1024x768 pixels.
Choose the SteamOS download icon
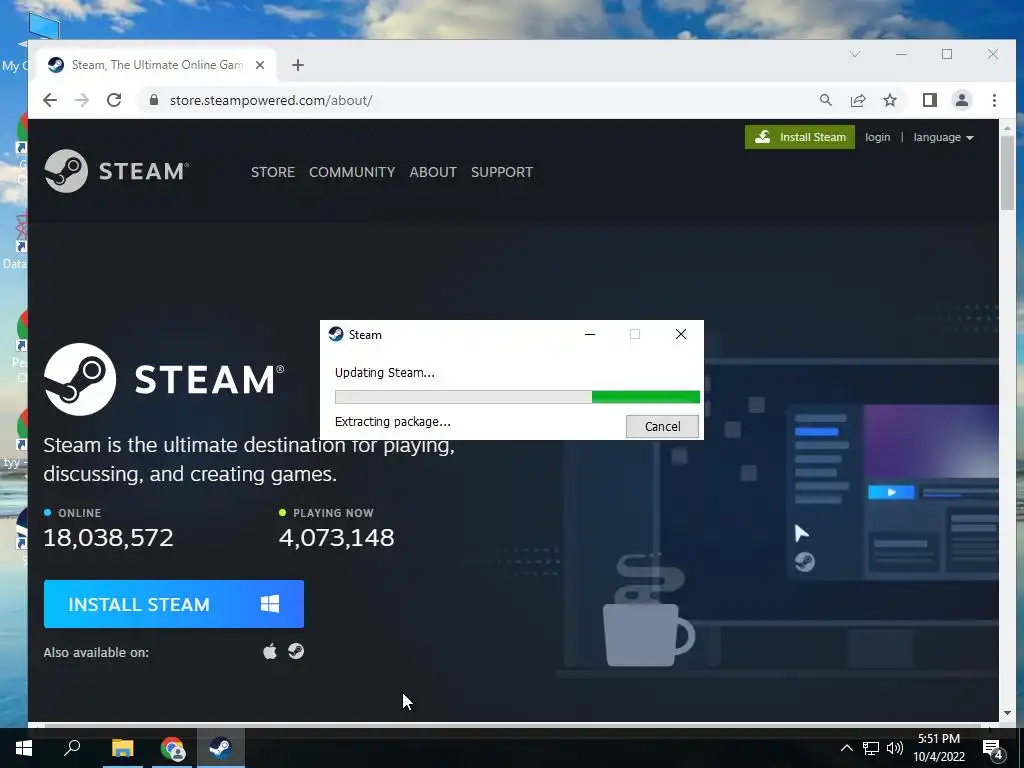tap(296, 651)
